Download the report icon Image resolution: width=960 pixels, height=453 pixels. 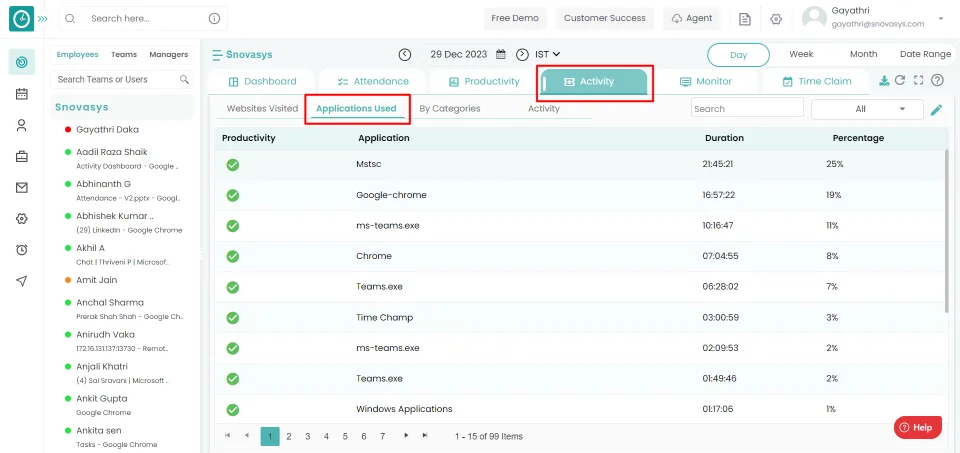coord(884,80)
